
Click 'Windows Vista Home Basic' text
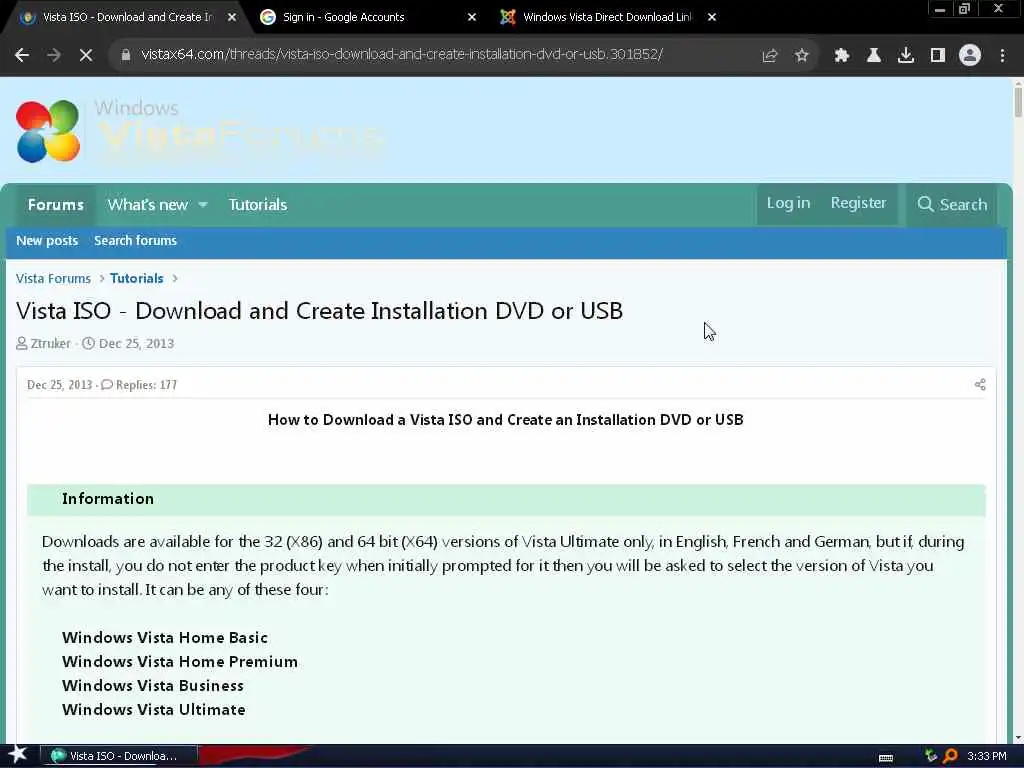(x=165, y=638)
